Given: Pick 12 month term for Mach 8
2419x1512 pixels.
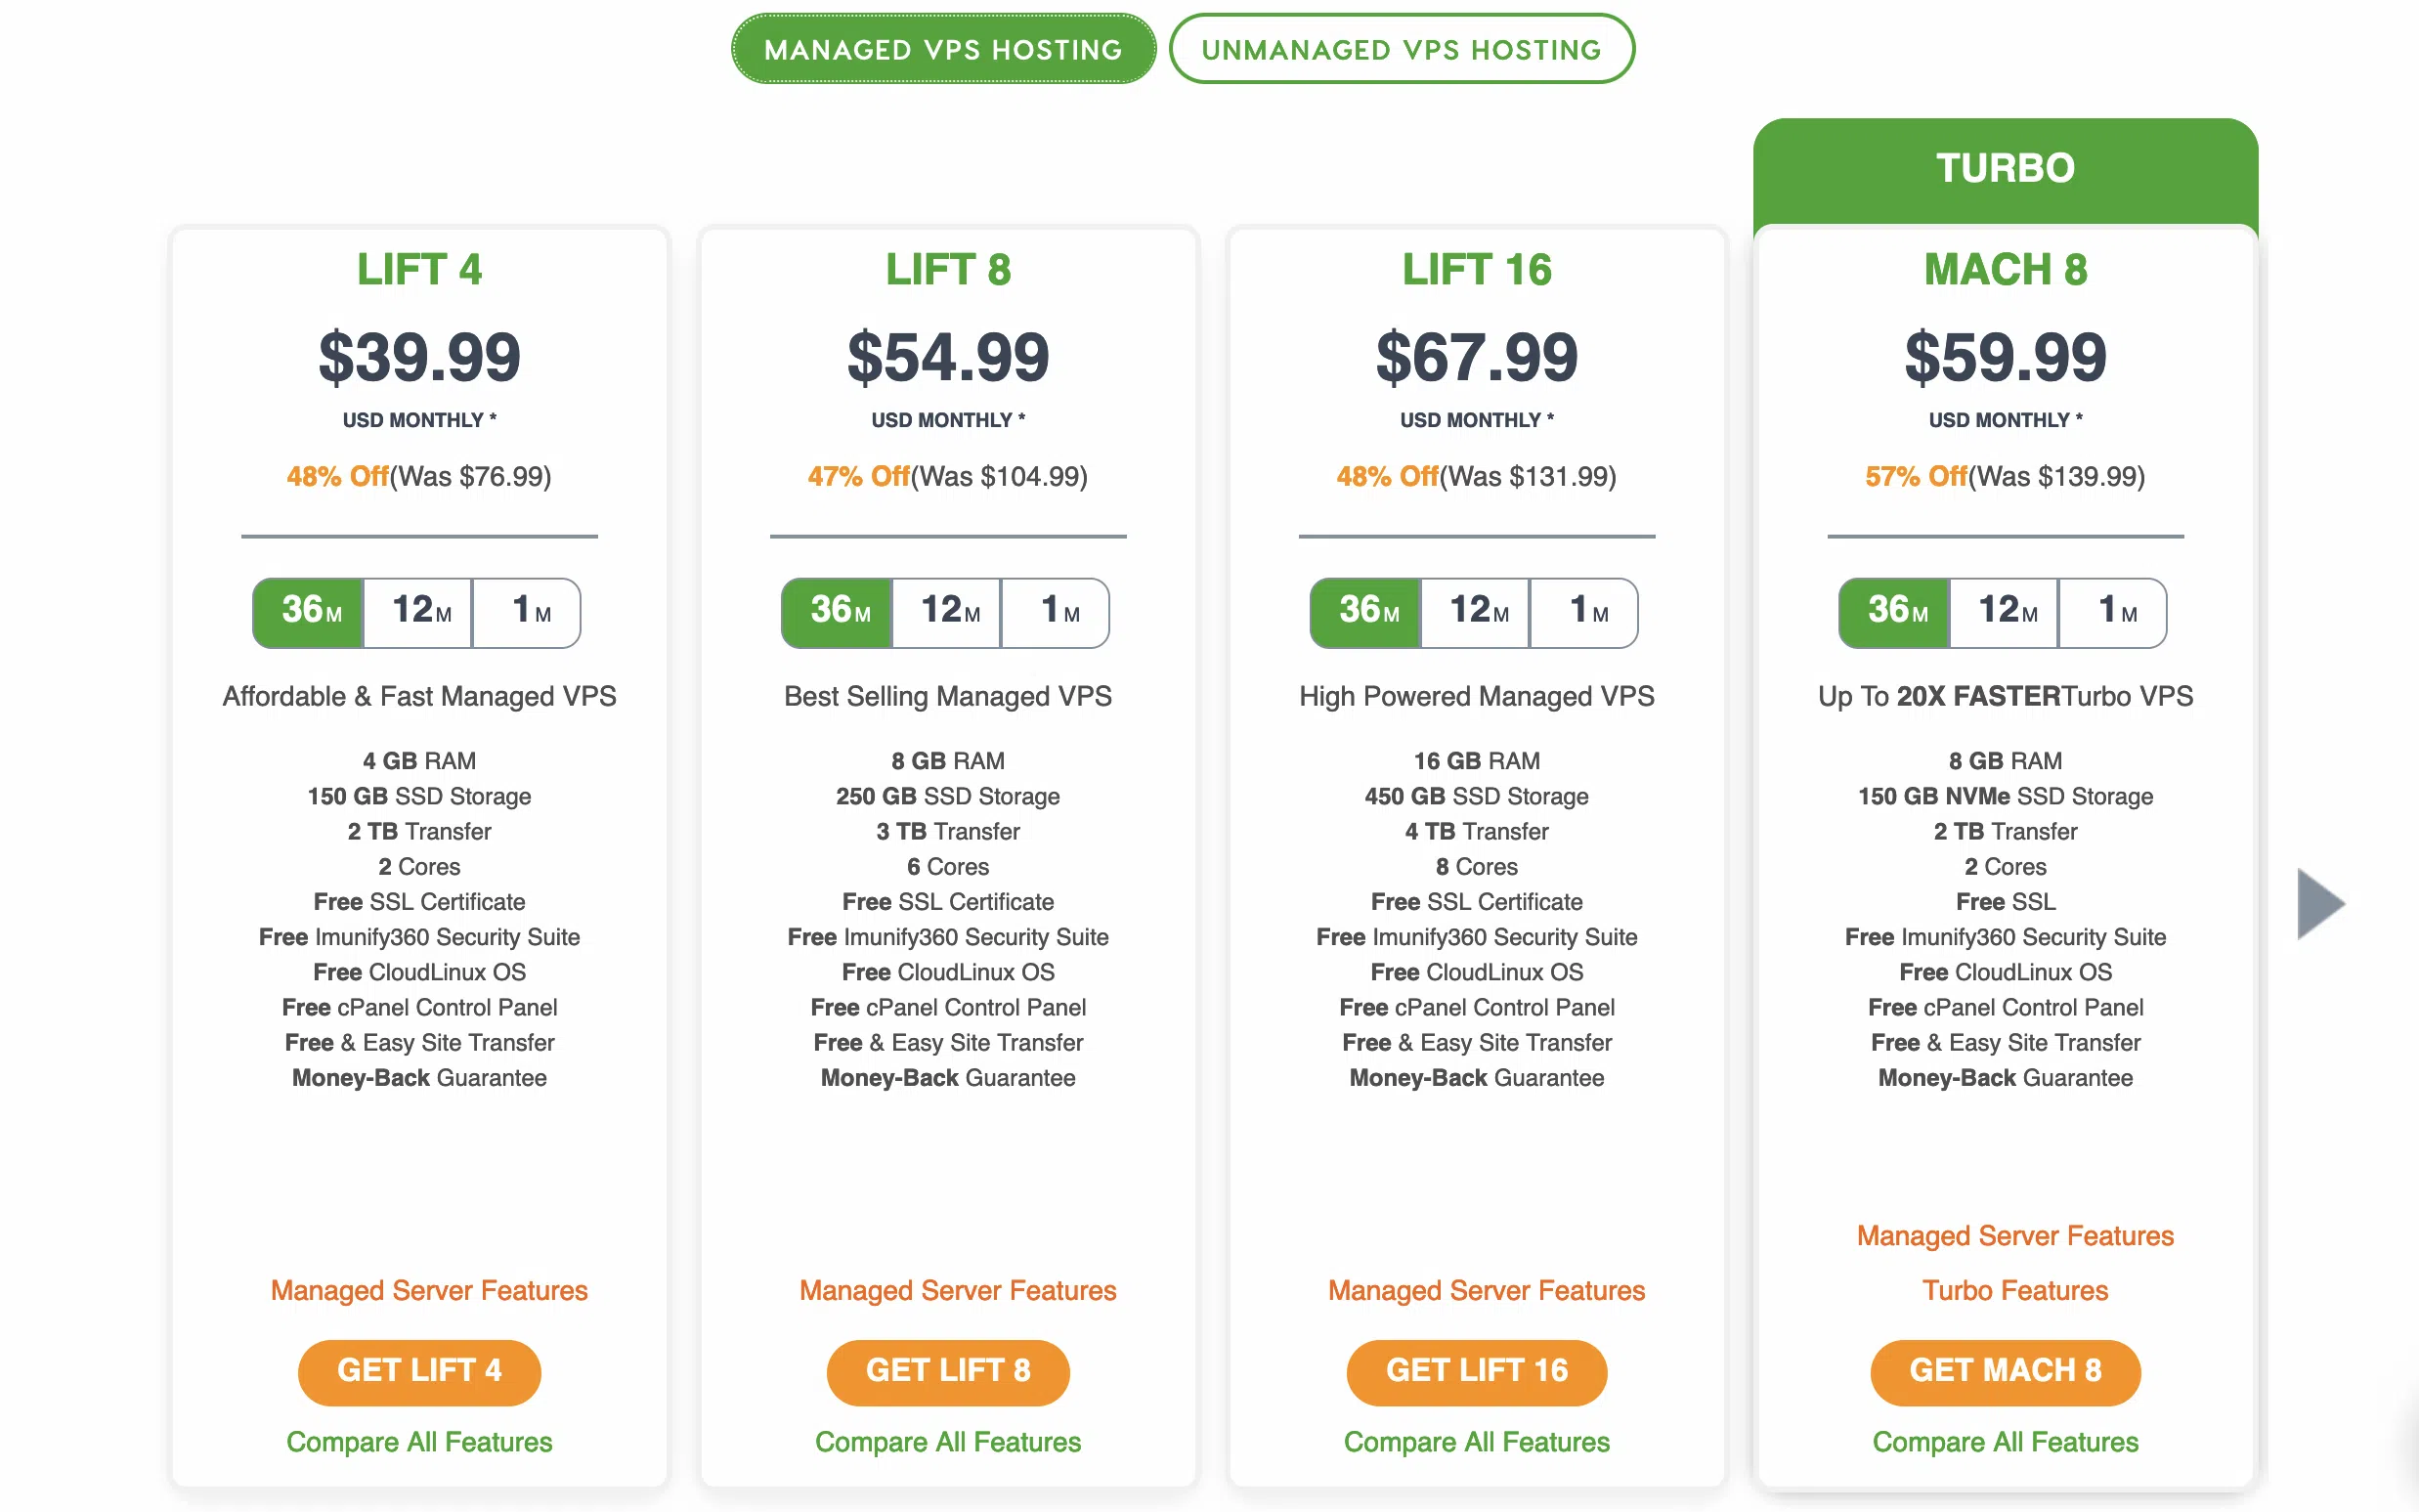Looking at the screenshot, I should pyautogui.click(x=2005, y=612).
